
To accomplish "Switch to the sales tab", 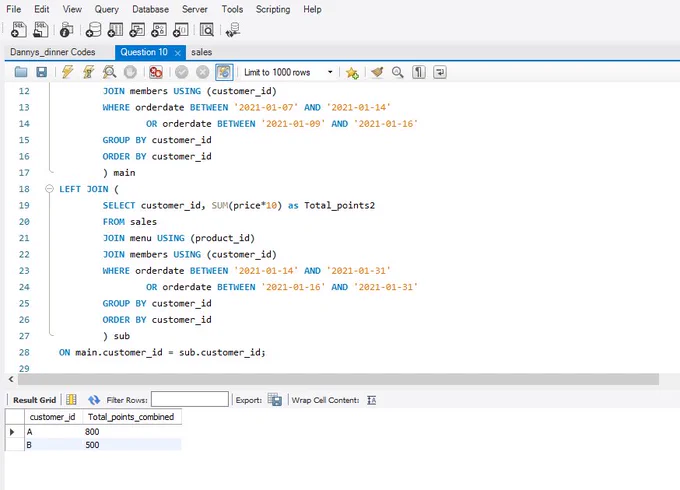I will point(202,52).
